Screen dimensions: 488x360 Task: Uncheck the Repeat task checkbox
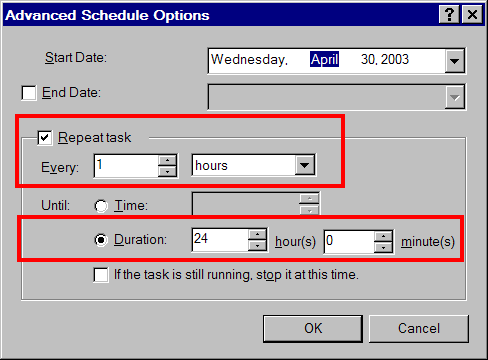pyautogui.click(x=44, y=138)
